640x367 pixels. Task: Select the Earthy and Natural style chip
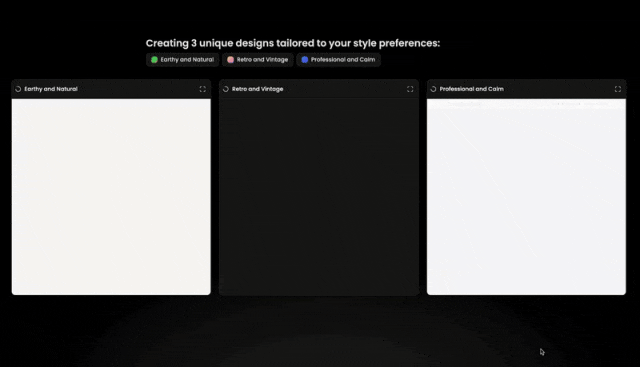pos(182,60)
